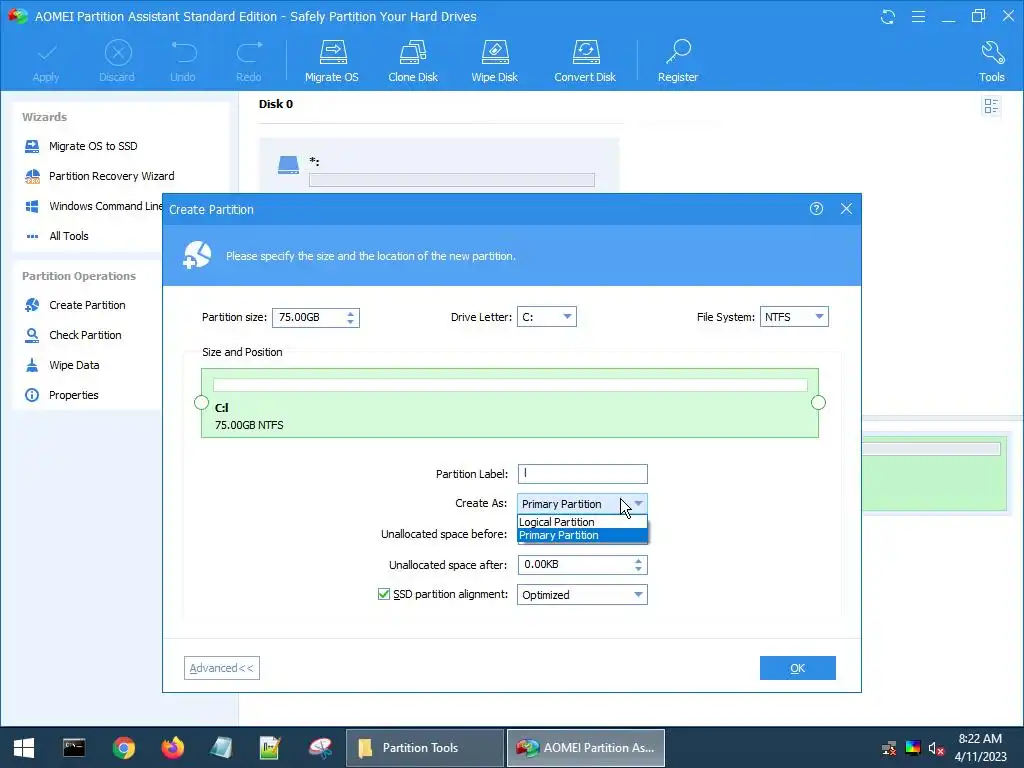Click the refresh icon in title bar
Image resolution: width=1024 pixels, height=768 pixels.
(888, 16)
